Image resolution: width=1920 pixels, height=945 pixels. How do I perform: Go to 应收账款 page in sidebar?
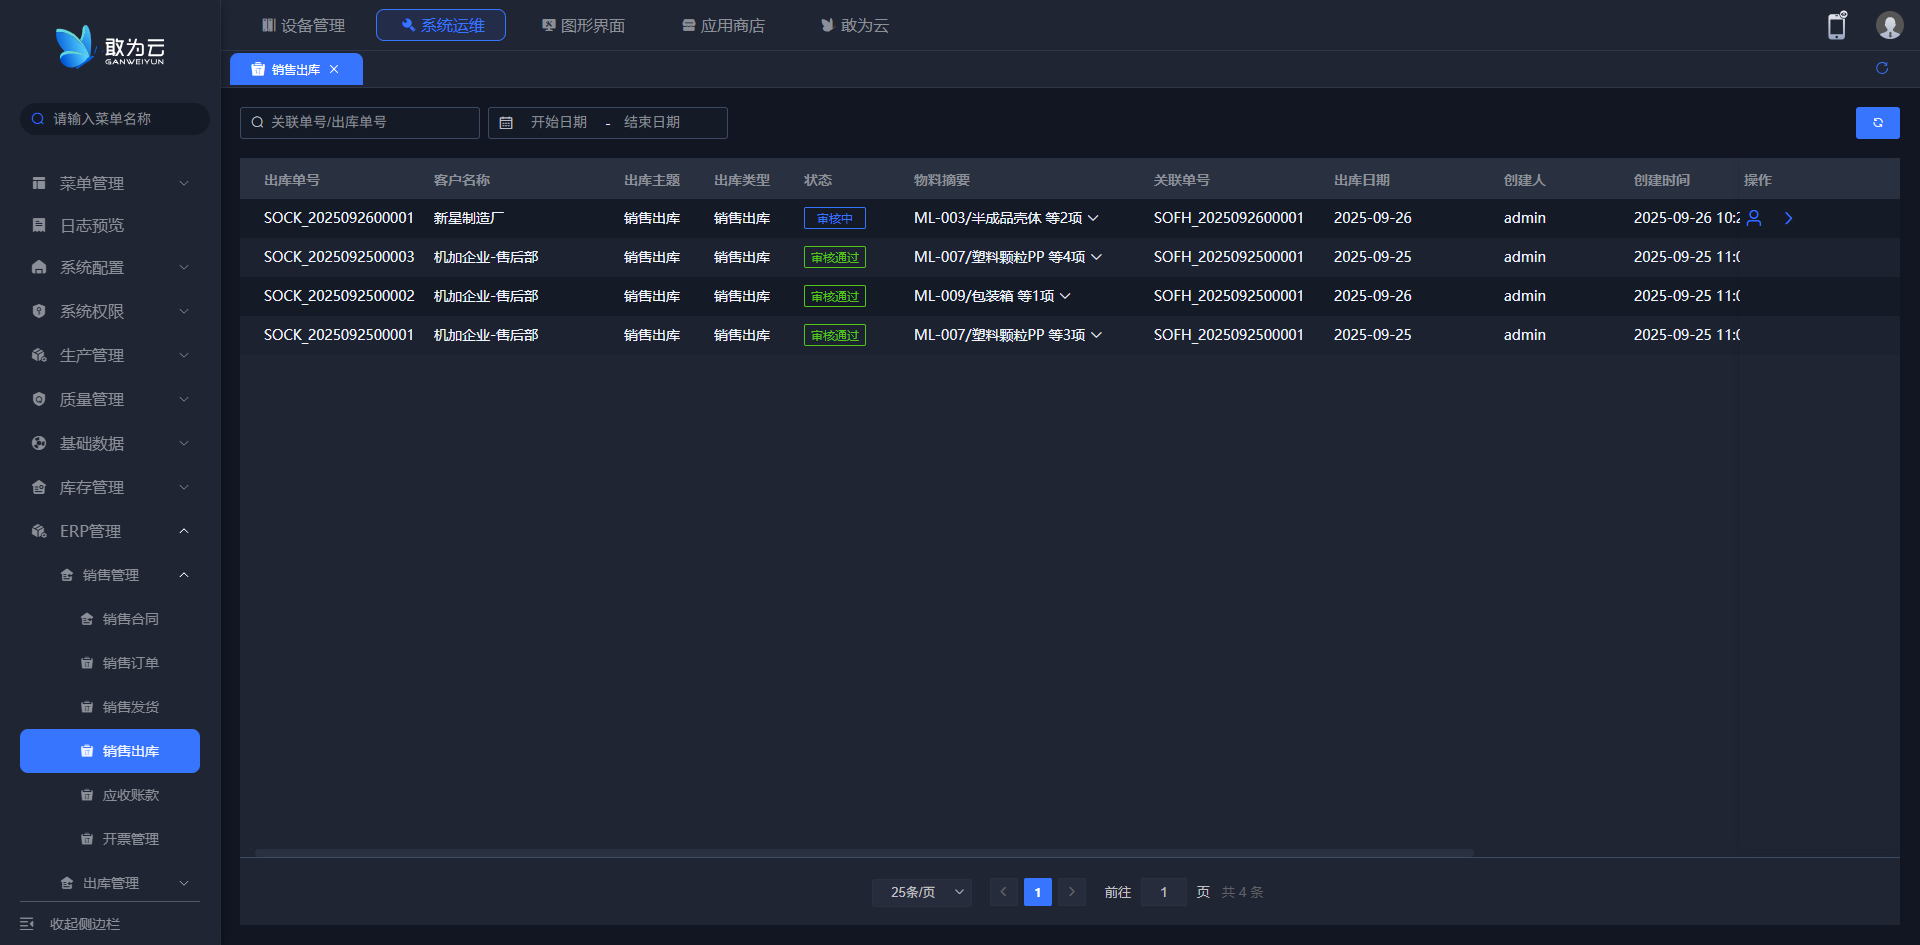click(x=130, y=795)
